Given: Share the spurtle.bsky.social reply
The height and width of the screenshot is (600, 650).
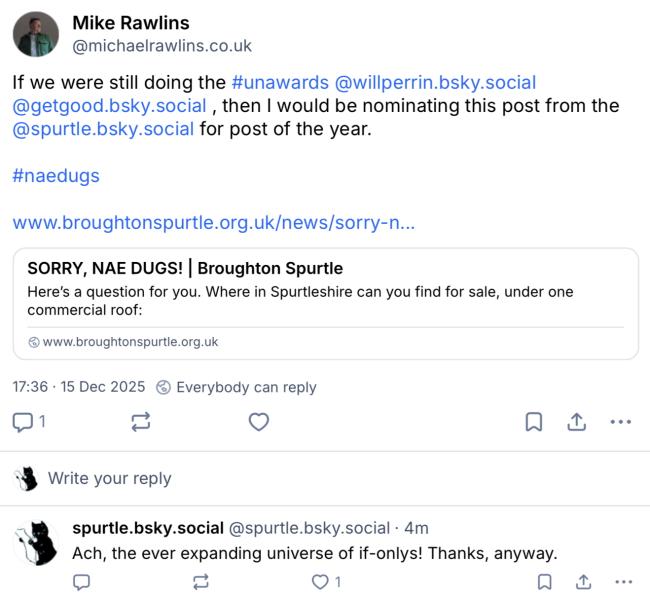Looking at the screenshot, I should (583, 582).
